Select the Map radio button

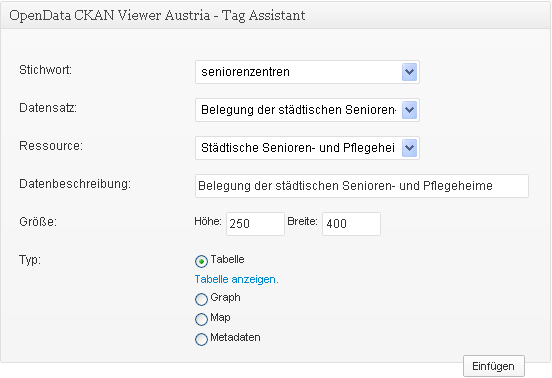click(201, 320)
